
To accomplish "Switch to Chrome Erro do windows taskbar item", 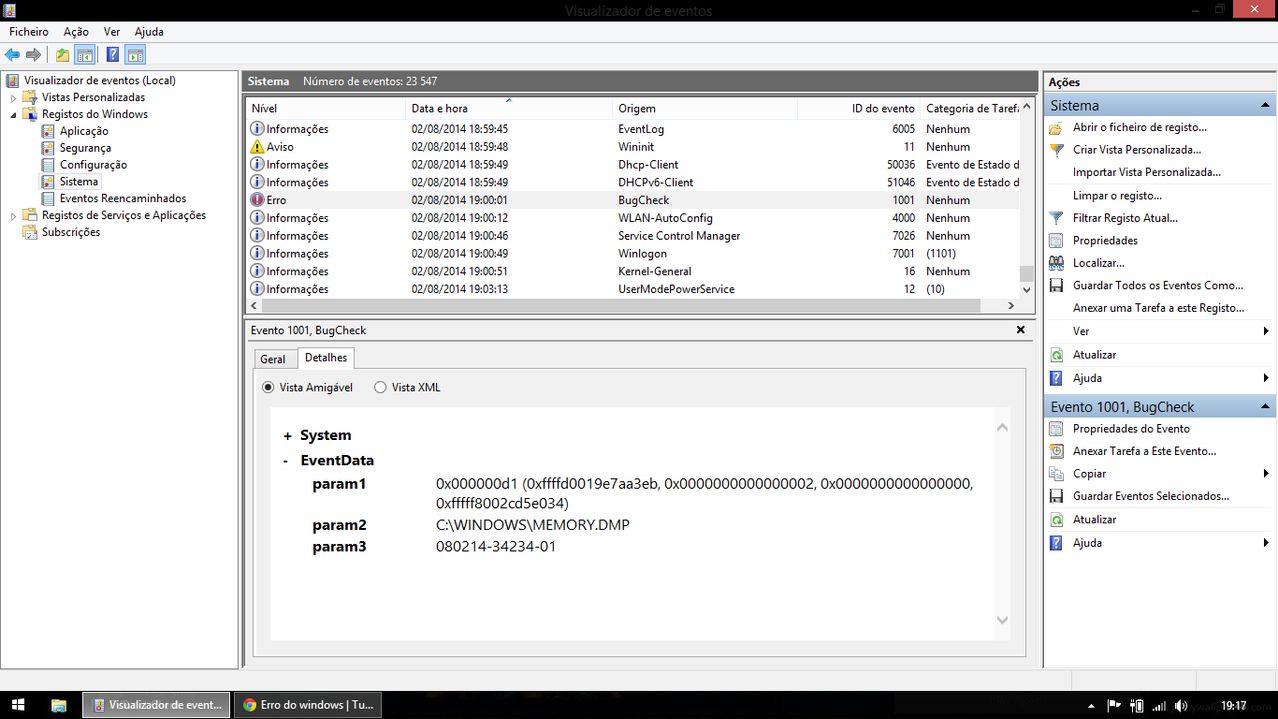I will coord(309,705).
